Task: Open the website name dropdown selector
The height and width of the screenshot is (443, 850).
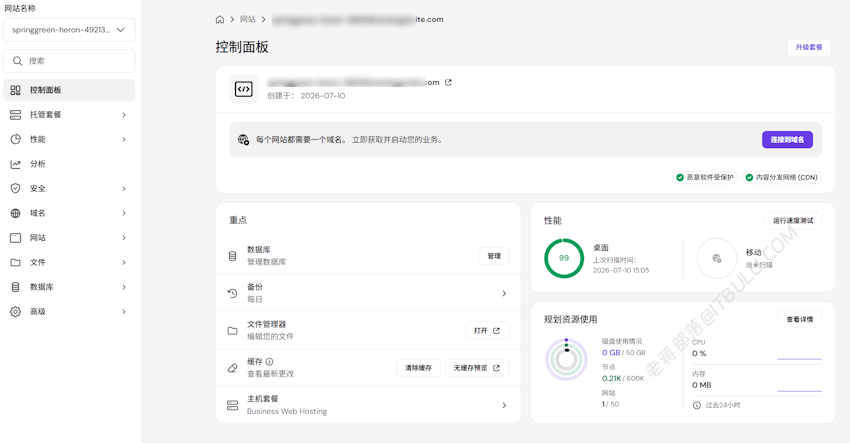Action: 69,30
